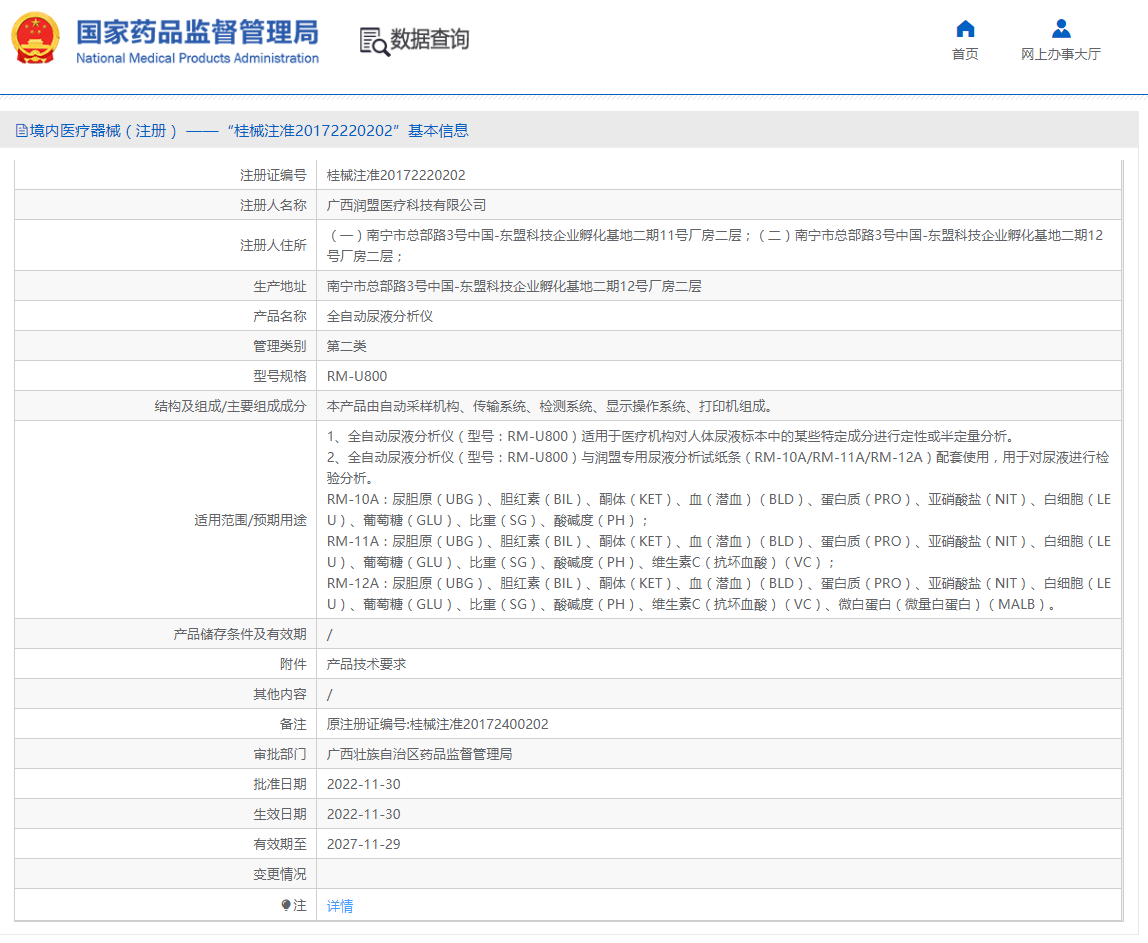
Task: Click the 注册人名称 label
Action: pyautogui.click(x=273, y=205)
